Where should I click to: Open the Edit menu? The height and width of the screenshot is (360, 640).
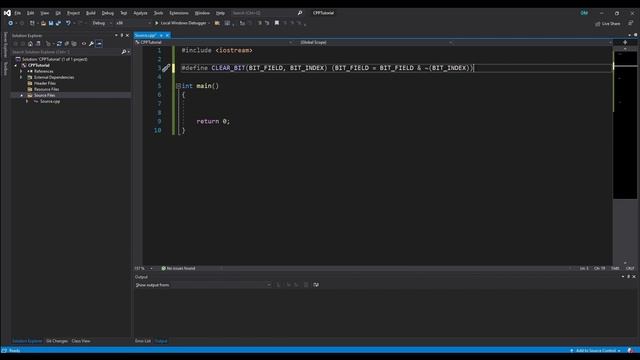[31, 13]
